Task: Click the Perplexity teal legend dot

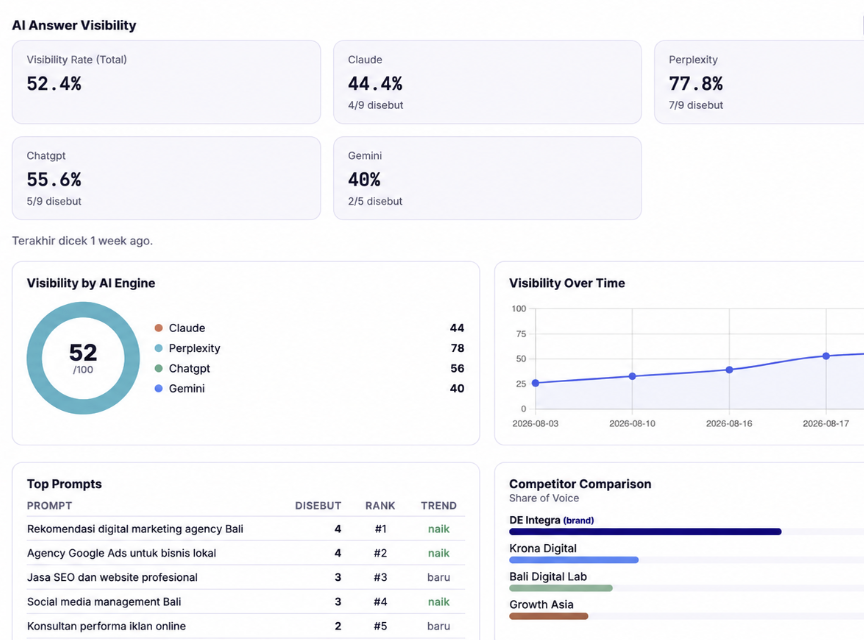Action: (x=159, y=348)
